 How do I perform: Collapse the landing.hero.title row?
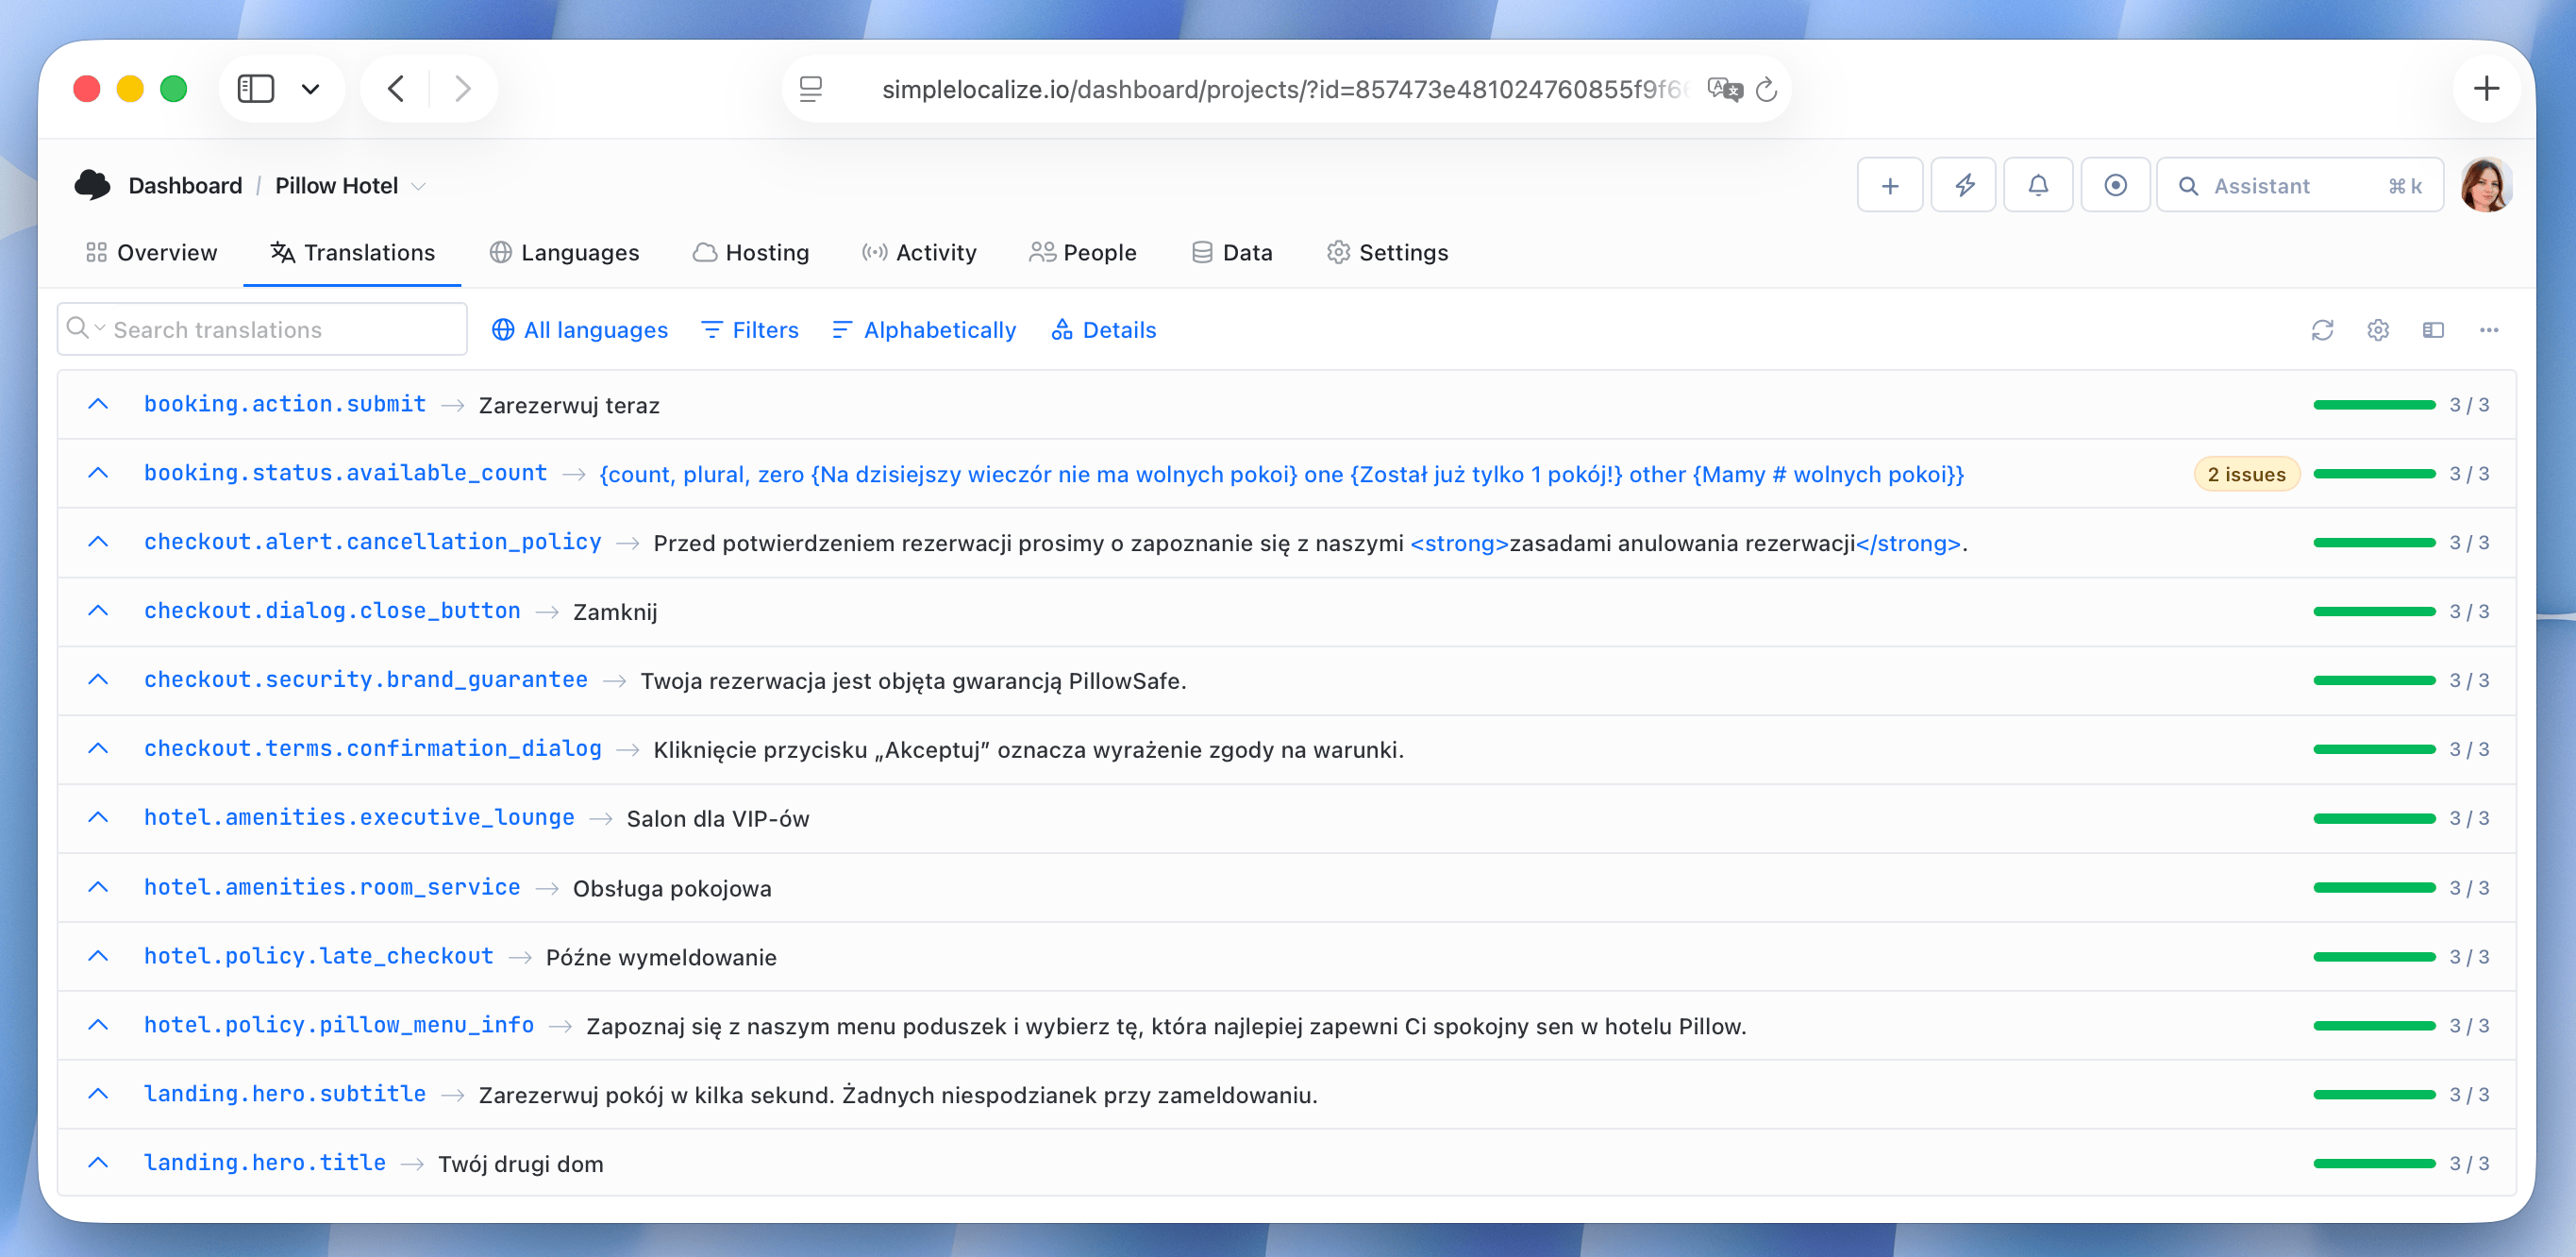point(98,1164)
